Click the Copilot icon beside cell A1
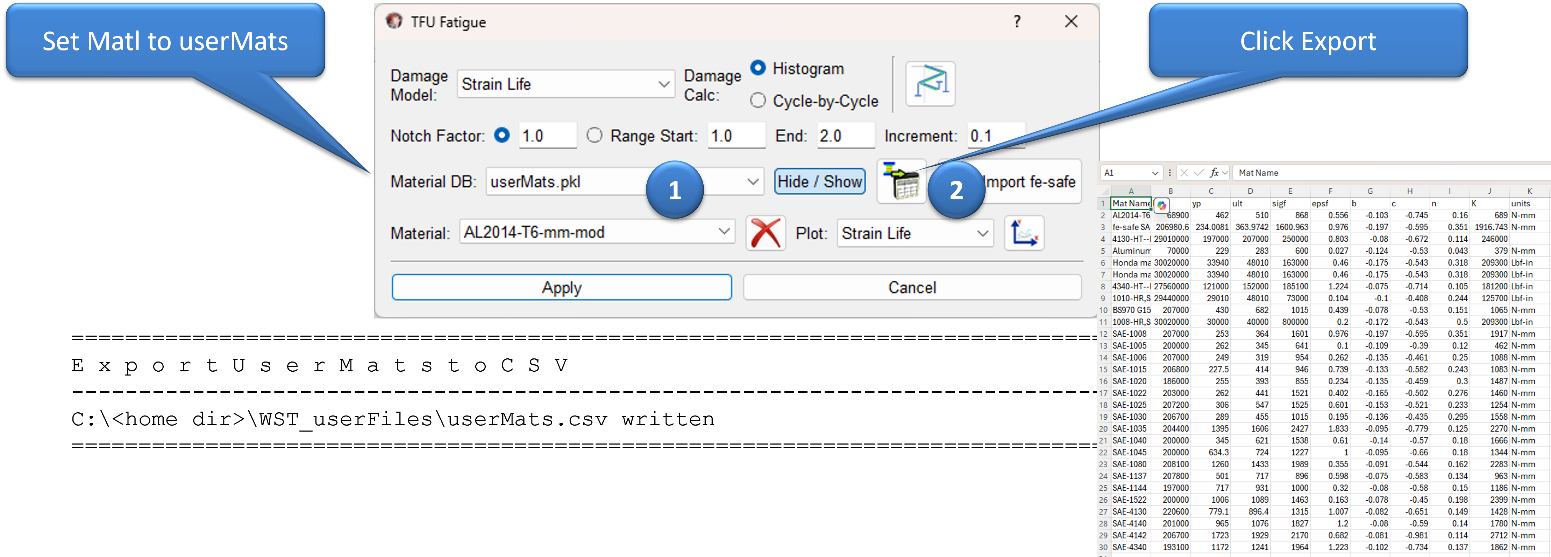Screen dimensions: 1551x557 click(1162, 204)
